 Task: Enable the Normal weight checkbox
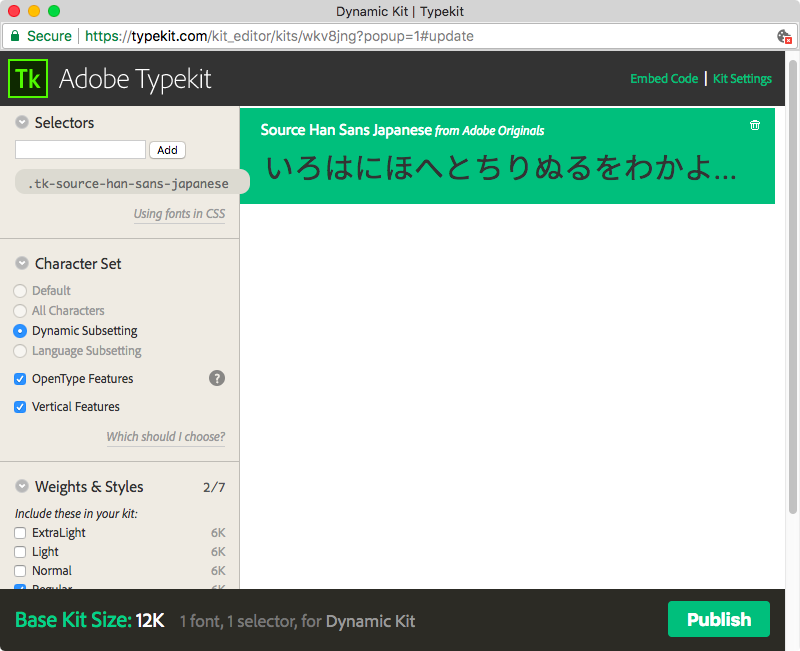tap(20, 571)
